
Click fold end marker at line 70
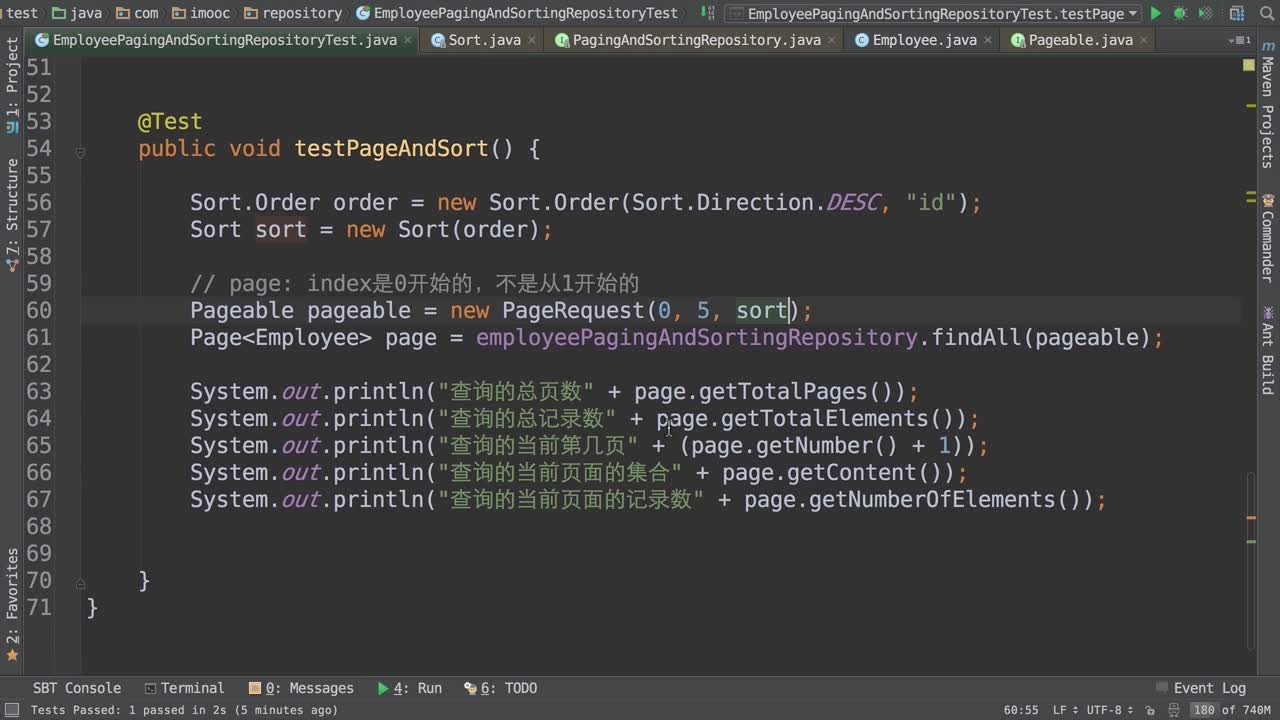click(x=80, y=583)
